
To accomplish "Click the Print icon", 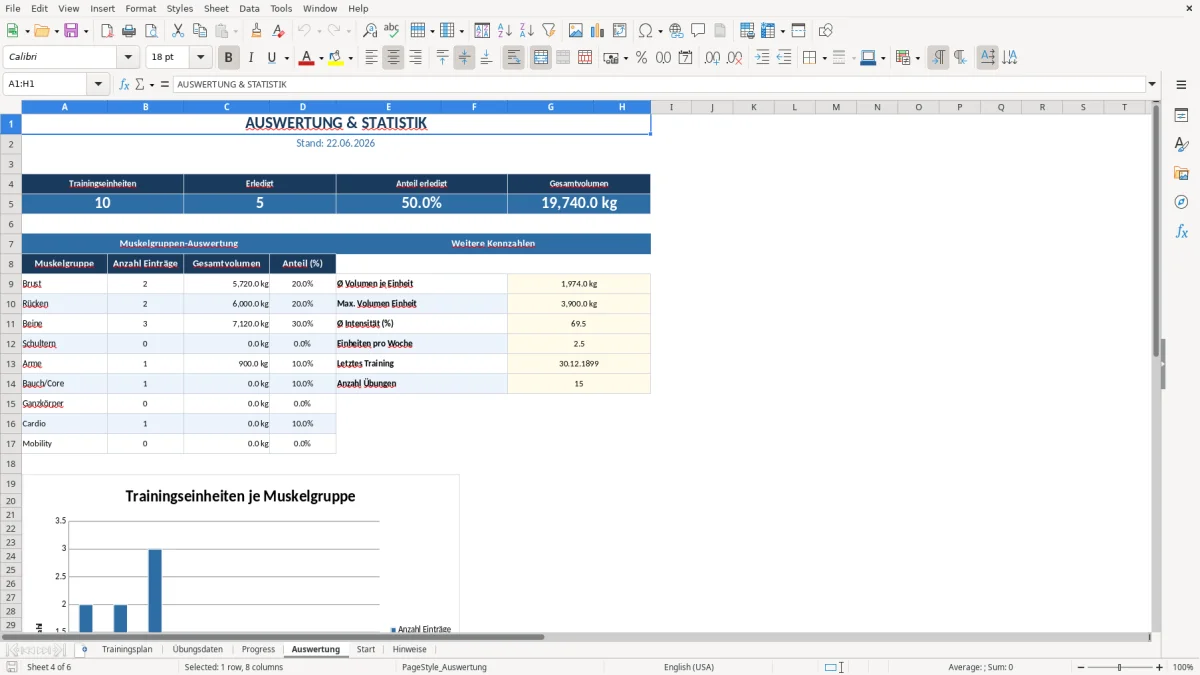I will click(x=129, y=31).
